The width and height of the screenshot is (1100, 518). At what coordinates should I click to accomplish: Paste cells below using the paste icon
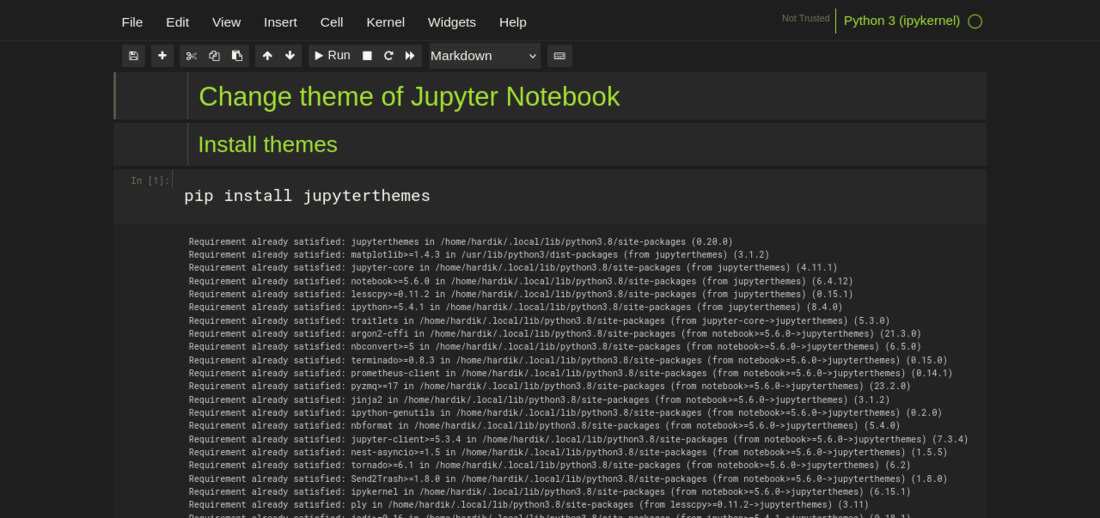[237, 55]
